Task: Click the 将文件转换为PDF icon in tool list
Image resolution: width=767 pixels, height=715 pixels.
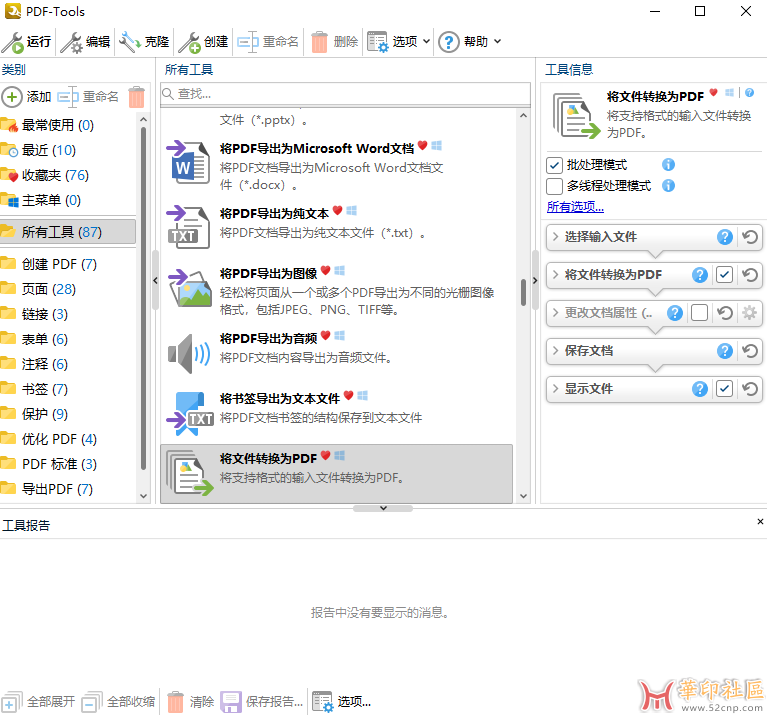Action: tap(190, 472)
